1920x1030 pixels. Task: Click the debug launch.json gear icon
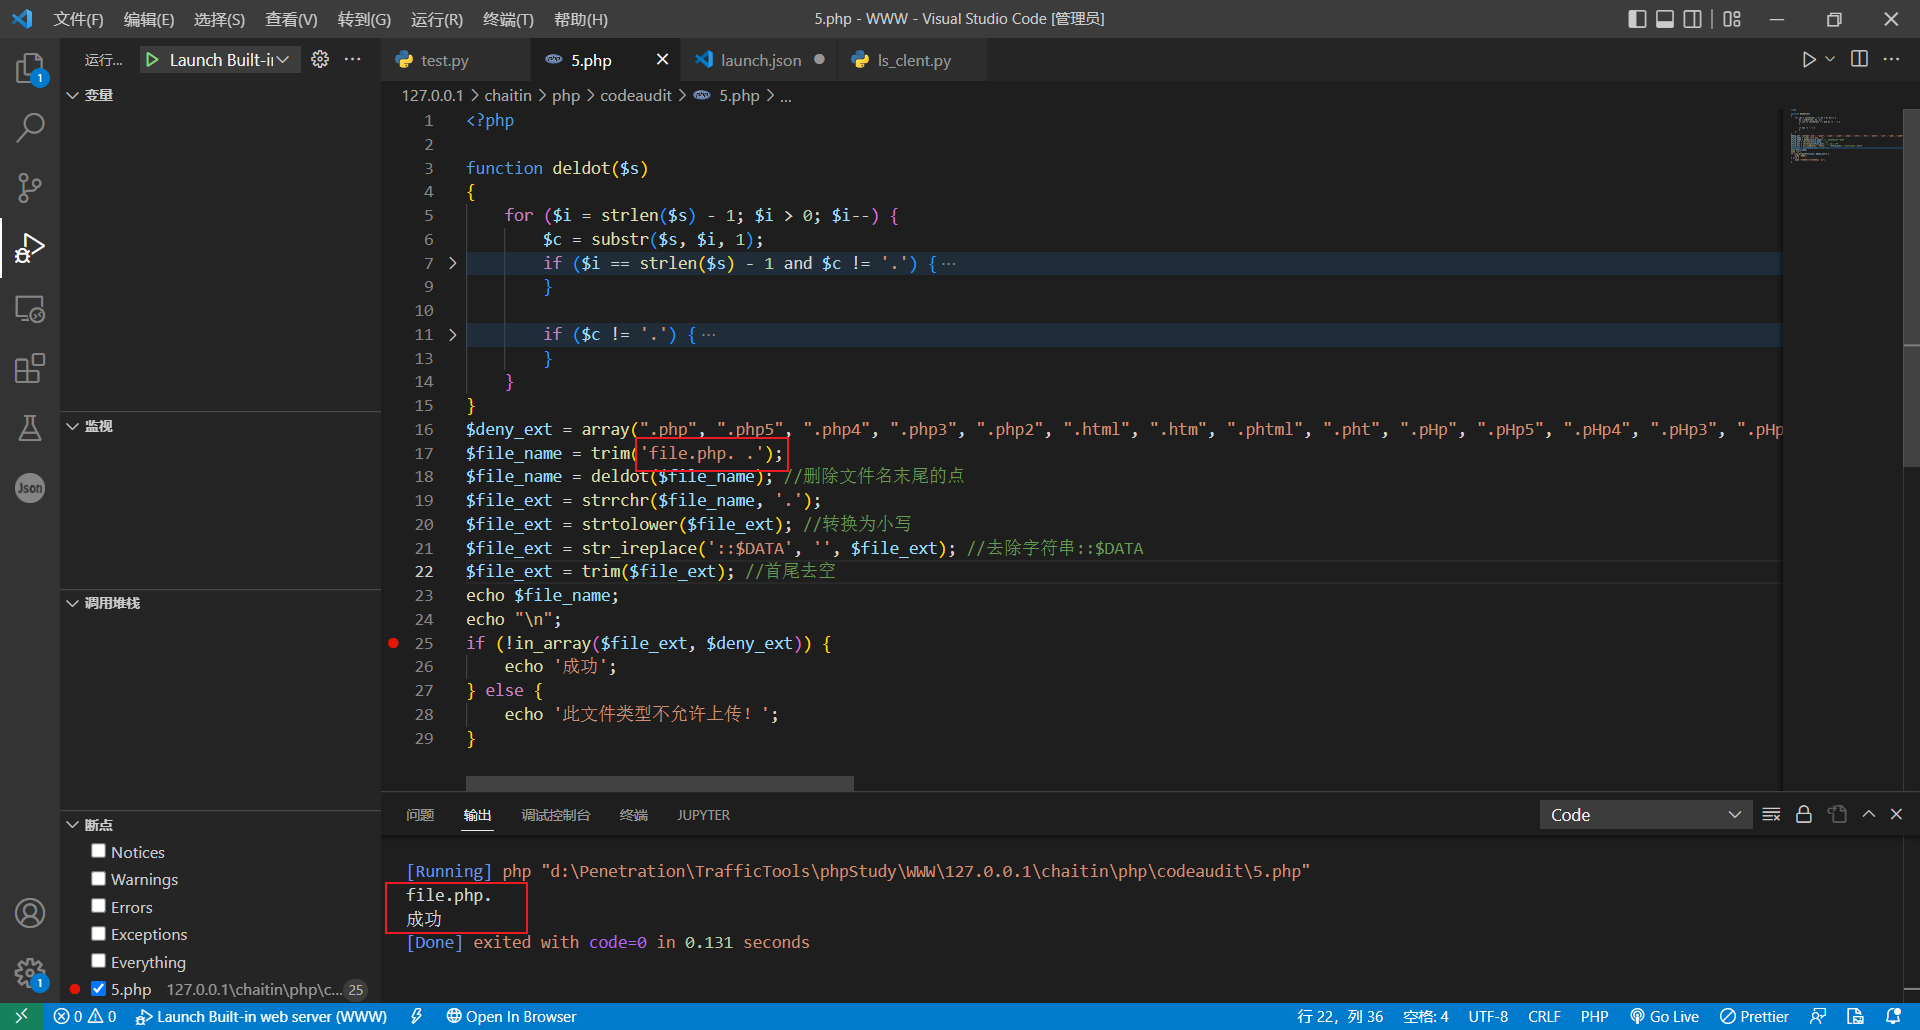point(320,60)
